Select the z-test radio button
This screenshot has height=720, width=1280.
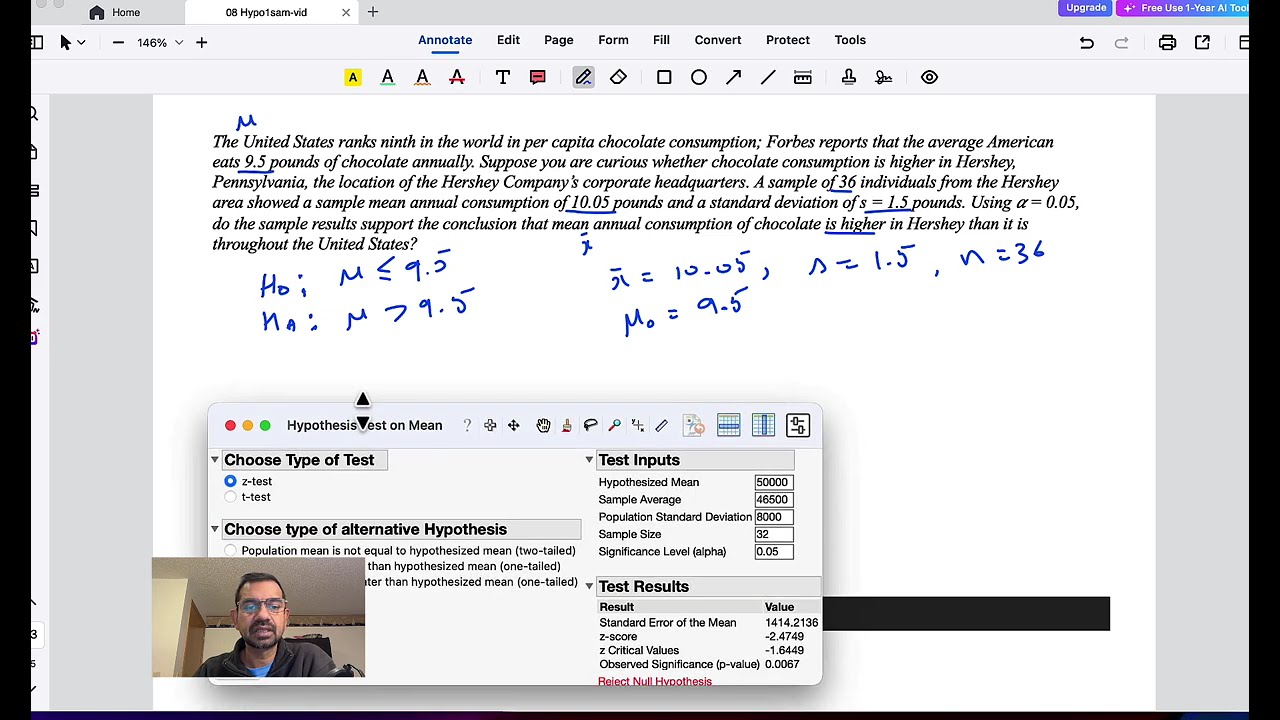click(x=230, y=481)
